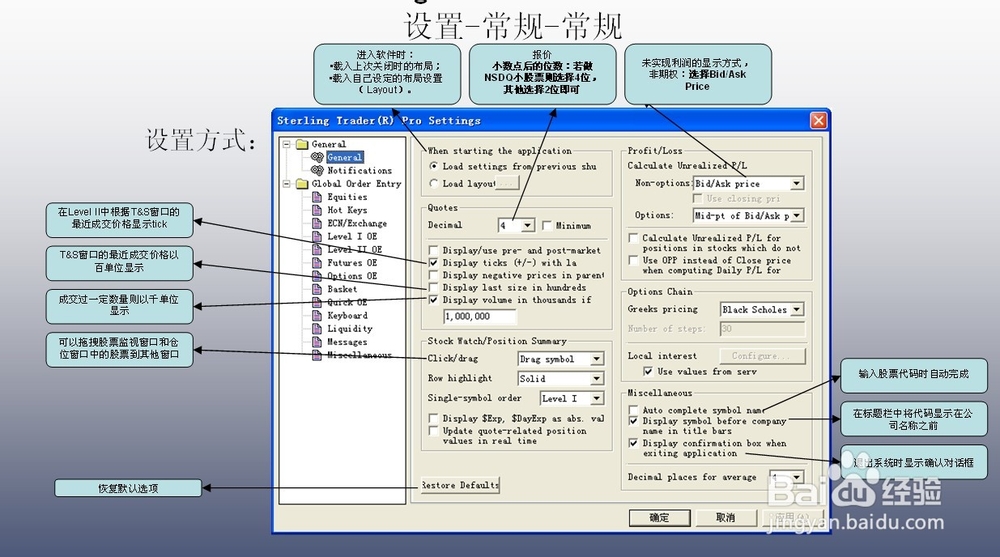Close the Sterling Trader Pro Settings dialog
Image resolution: width=1000 pixels, height=557 pixels.
point(818,121)
